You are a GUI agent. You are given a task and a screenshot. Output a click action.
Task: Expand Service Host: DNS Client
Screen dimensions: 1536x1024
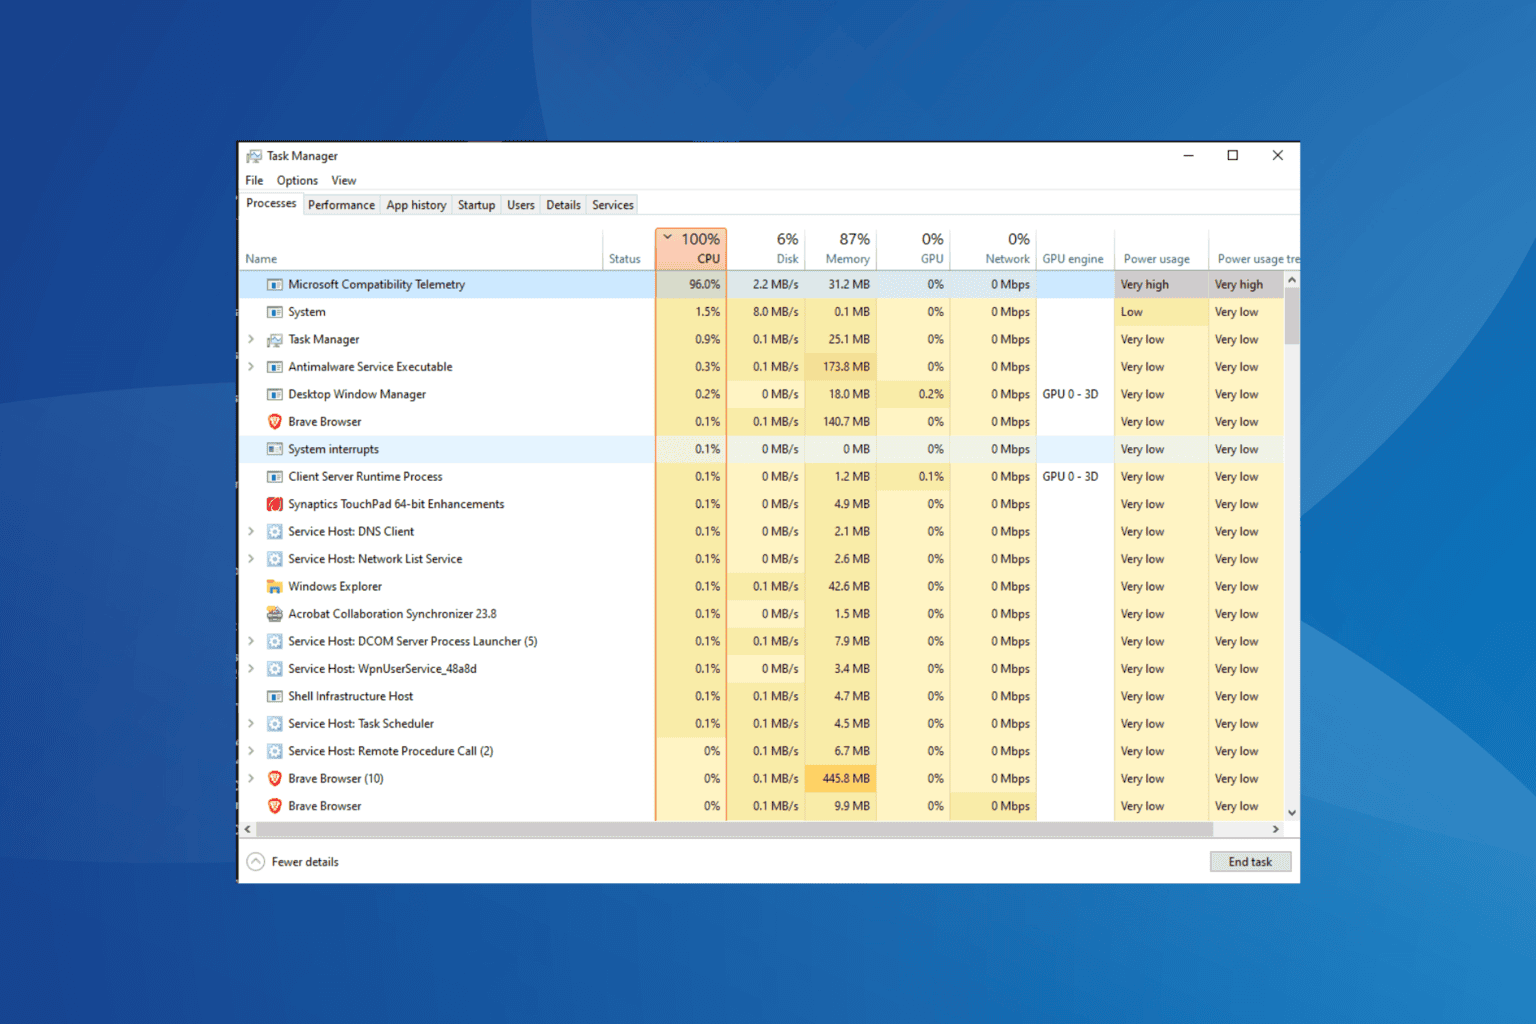click(x=251, y=532)
